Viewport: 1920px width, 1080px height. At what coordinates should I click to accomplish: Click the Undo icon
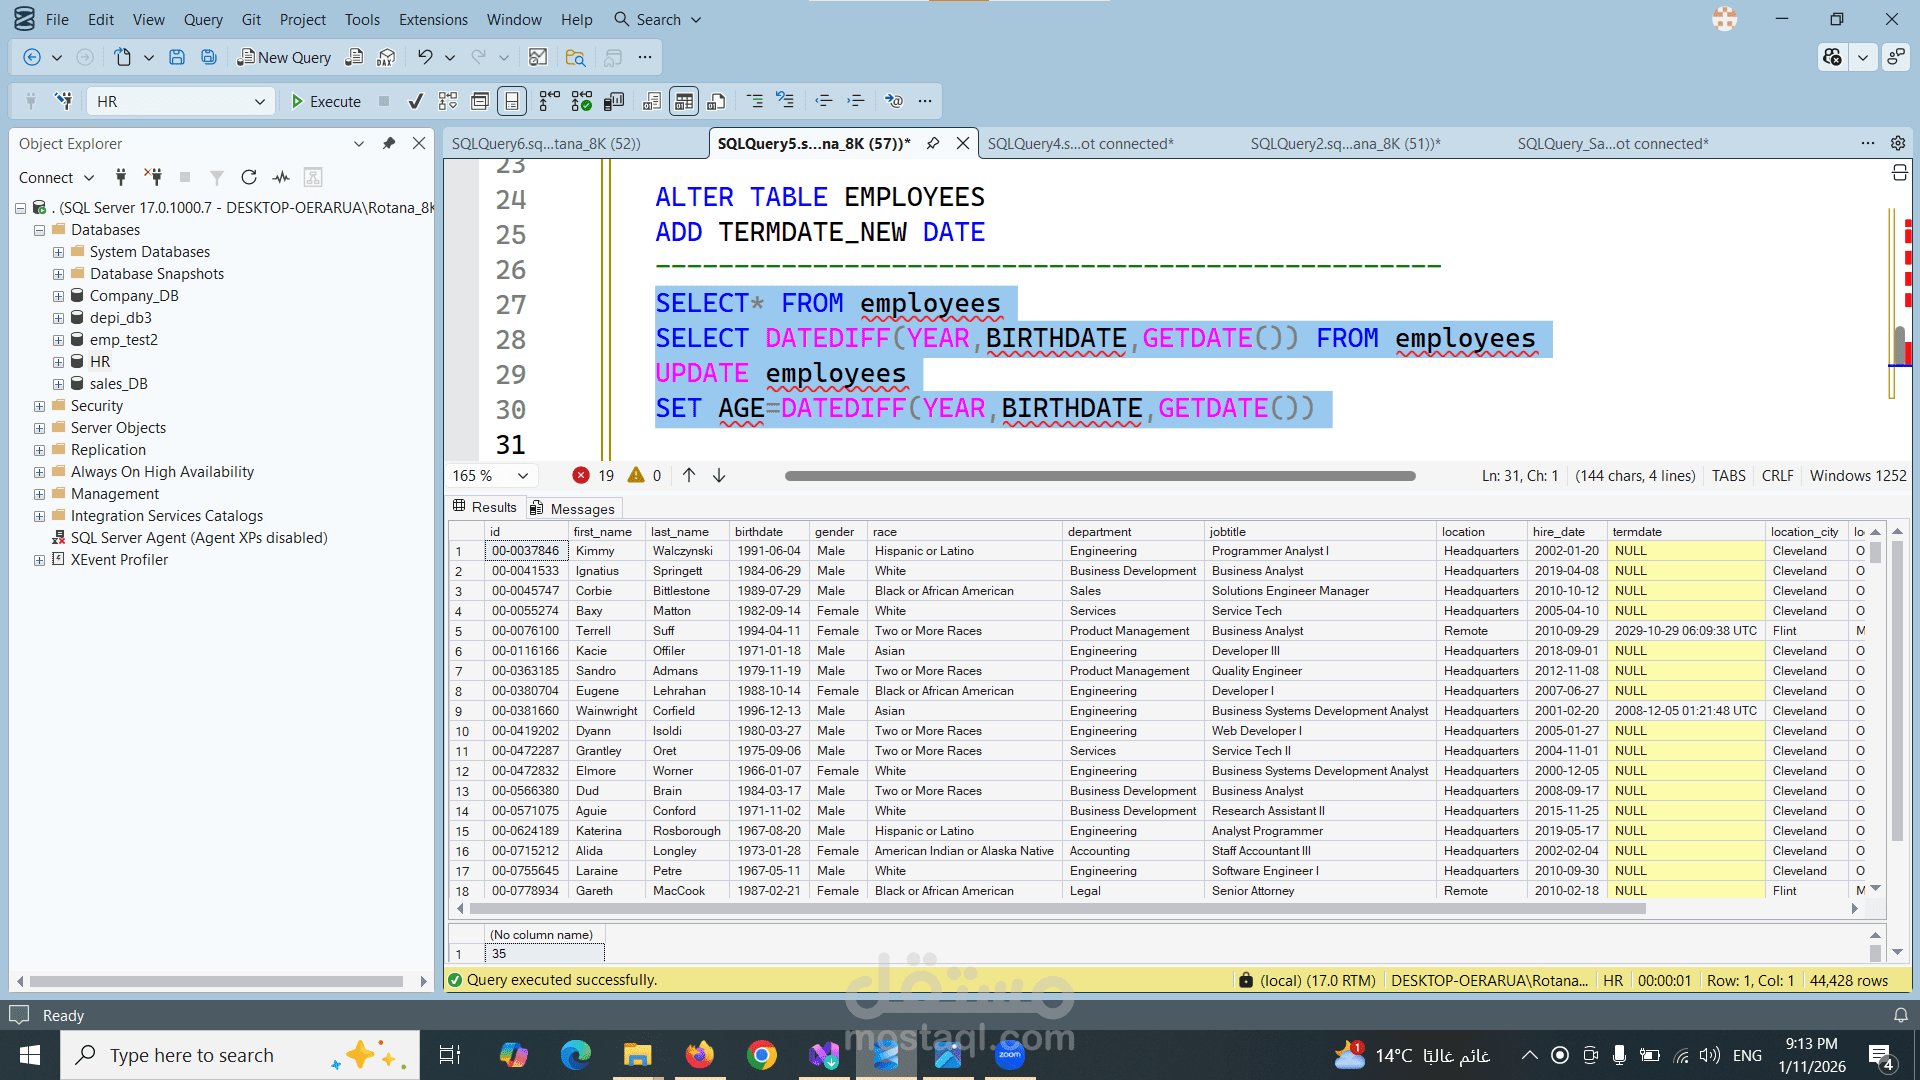pos(425,57)
